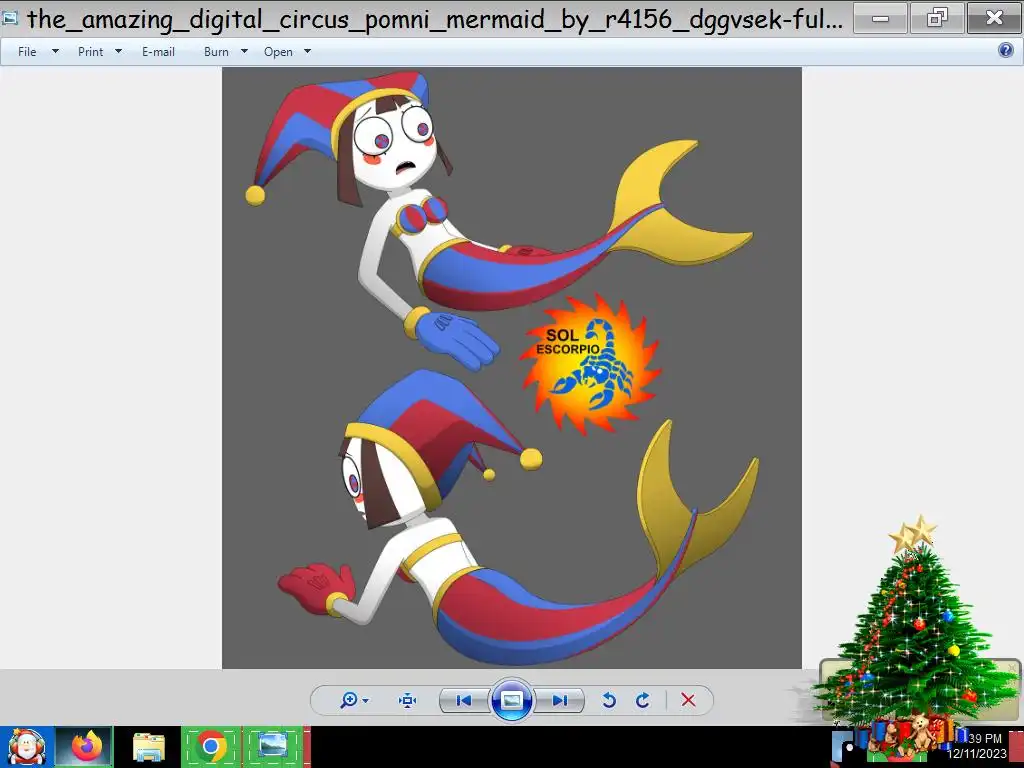The width and height of the screenshot is (1024, 768).
Task: Restore down the Photo Viewer window
Action: tap(937, 18)
